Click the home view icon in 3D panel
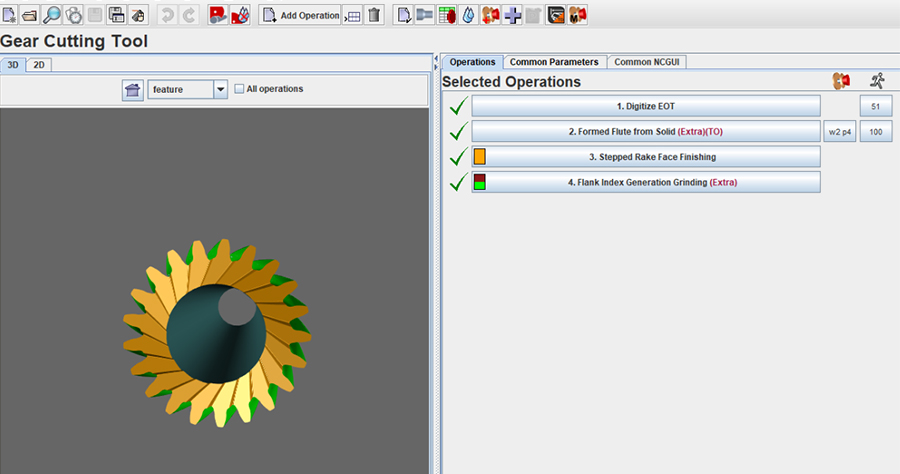Image resolution: width=900 pixels, height=474 pixels. (132, 90)
